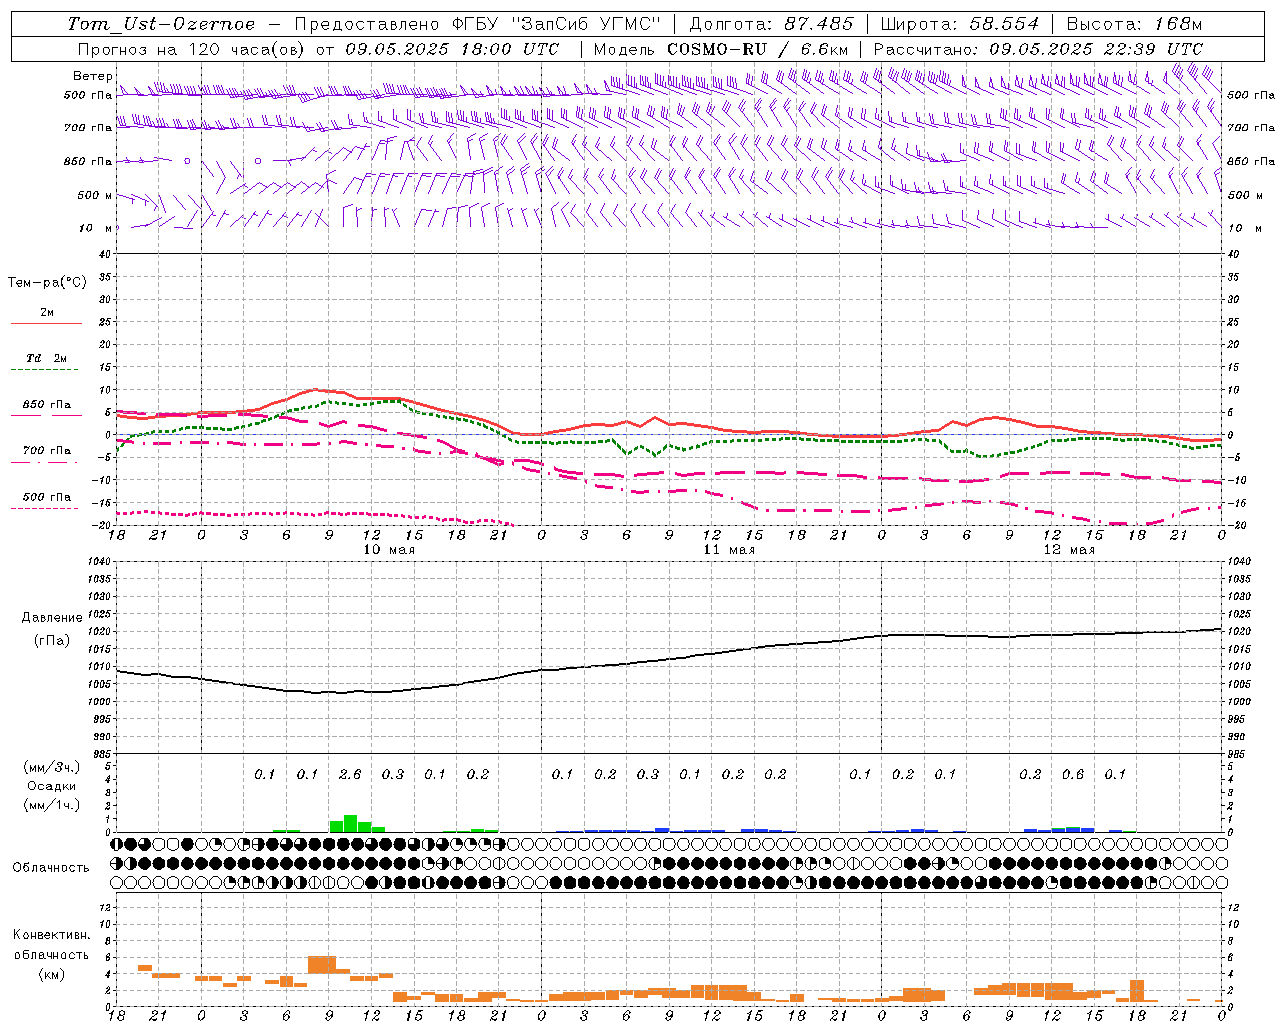Click the provider text ФГБУ "ЗапСиб УГМС"
Screen dimensions: 1280x1024
point(559,24)
